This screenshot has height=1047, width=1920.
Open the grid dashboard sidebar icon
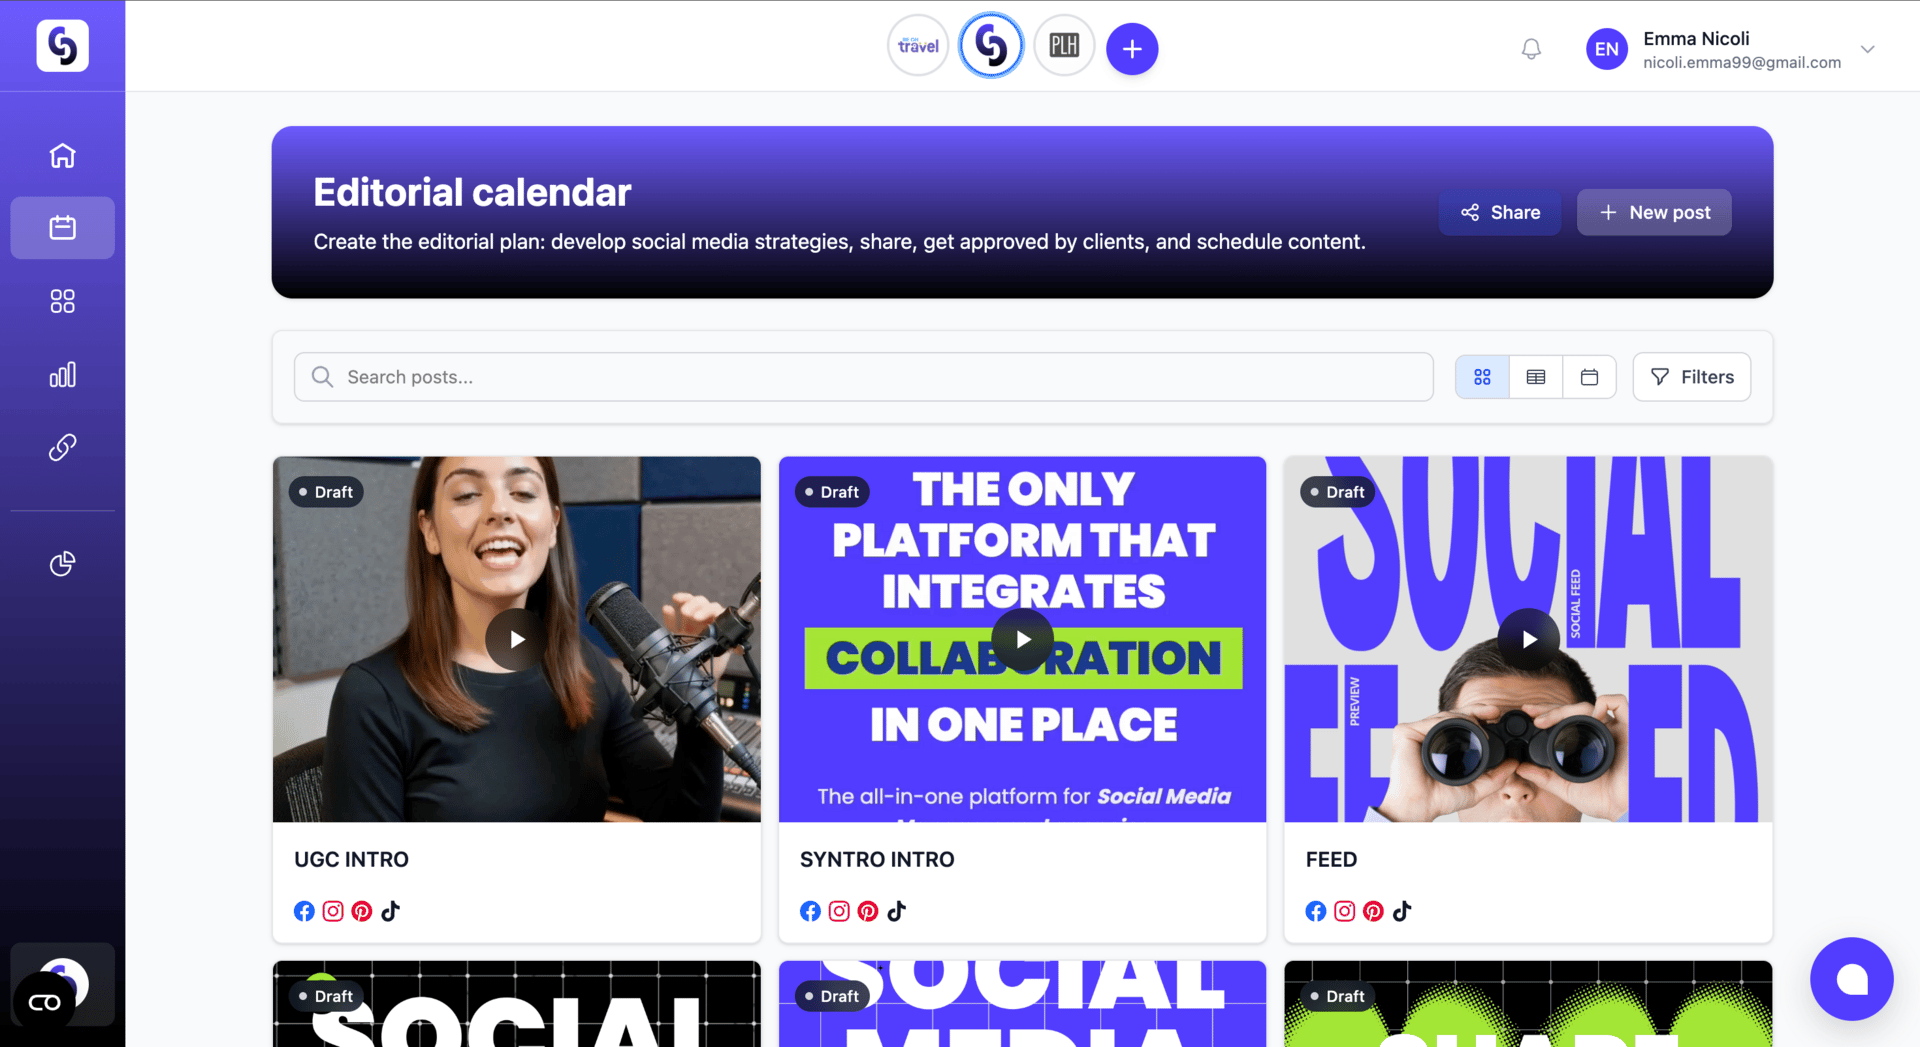pos(62,301)
